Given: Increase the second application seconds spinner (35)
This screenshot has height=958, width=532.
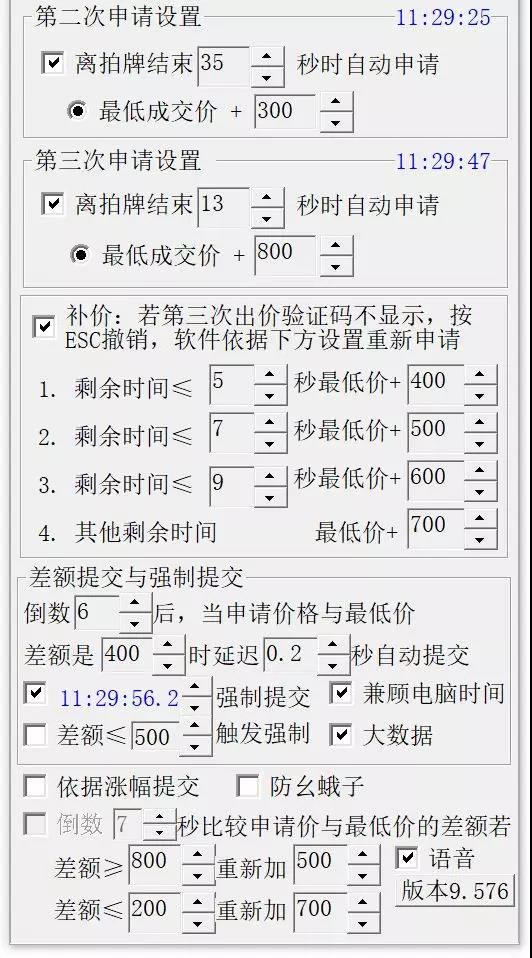Looking at the screenshot, I should coord(267,56).
